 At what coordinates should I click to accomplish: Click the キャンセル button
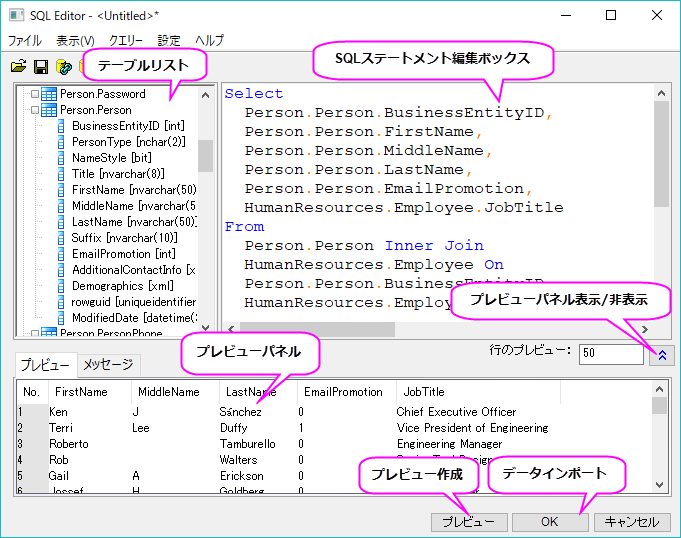click(x=632, y=521)
